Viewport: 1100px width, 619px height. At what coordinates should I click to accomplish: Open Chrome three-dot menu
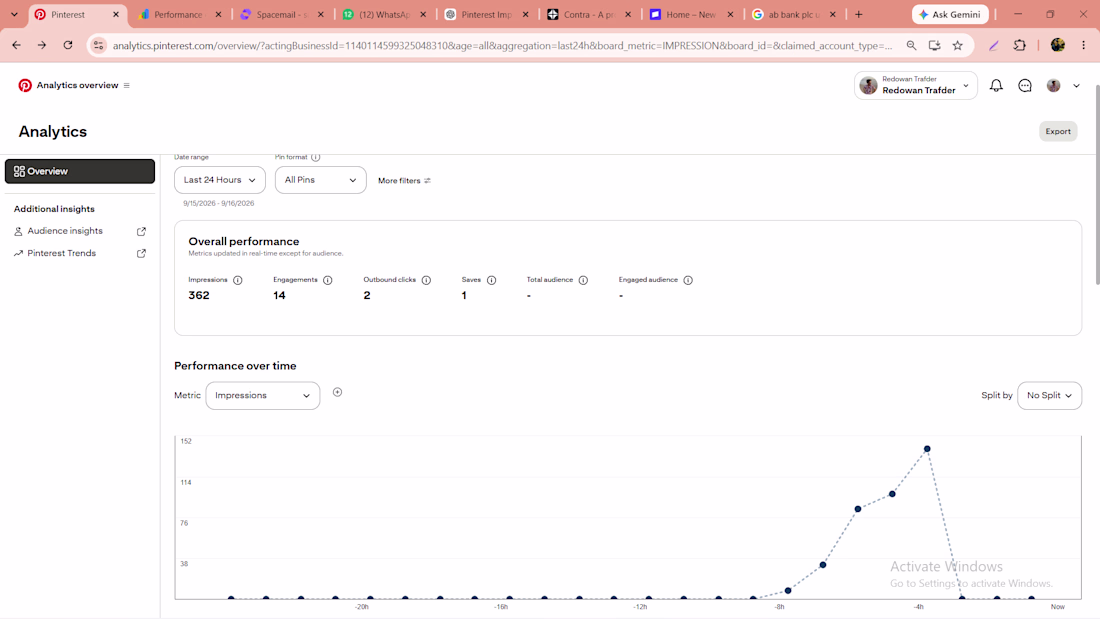(x=1084, y=45)
